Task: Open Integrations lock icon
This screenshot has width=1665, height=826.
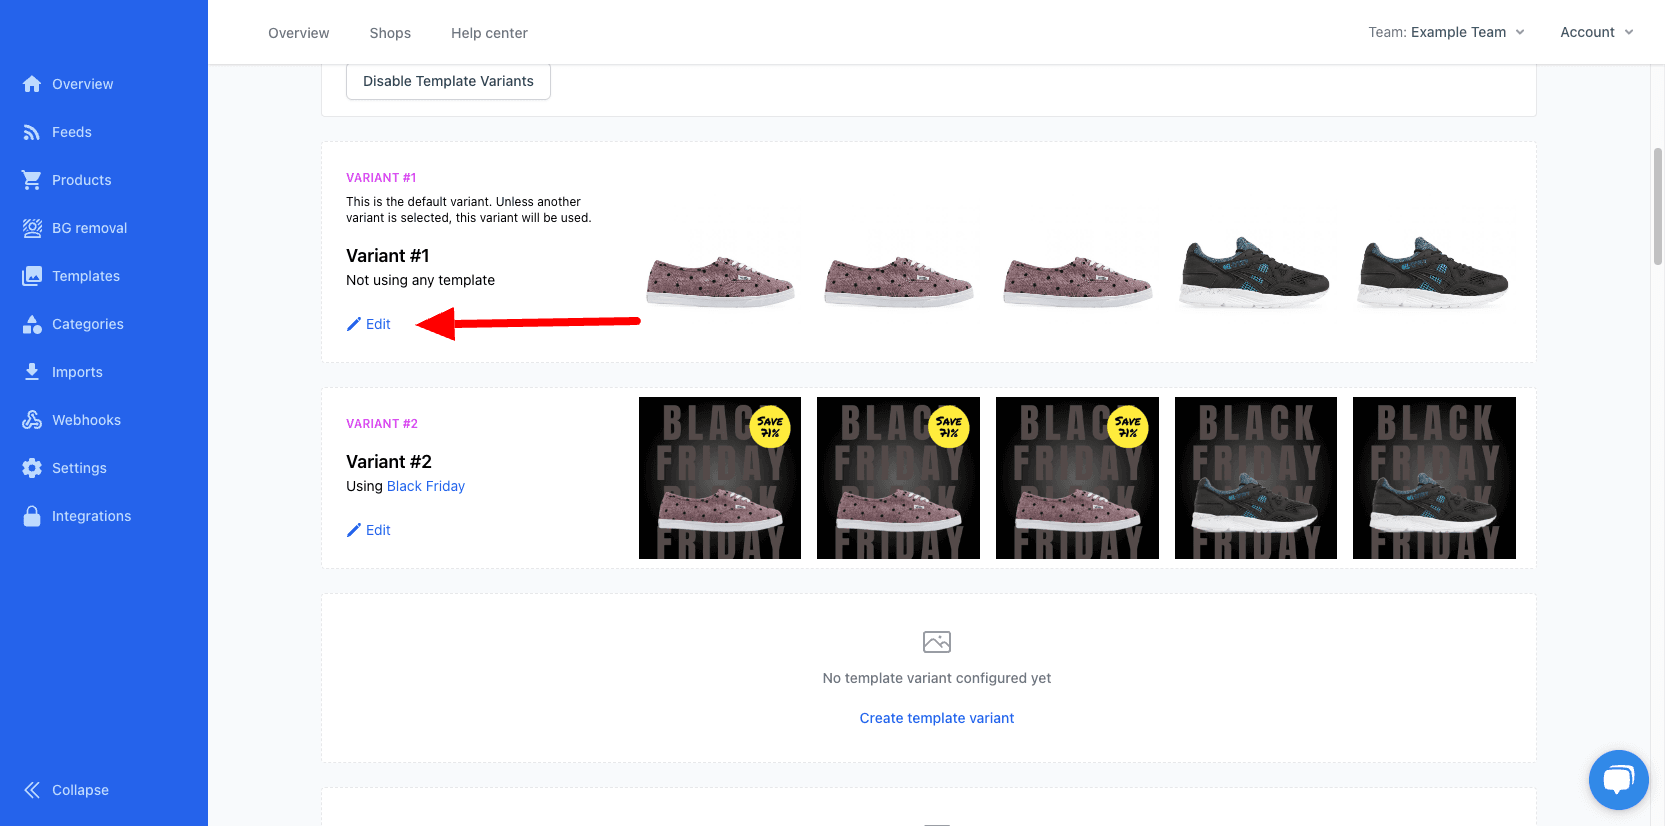Action: tap(32, 516)
